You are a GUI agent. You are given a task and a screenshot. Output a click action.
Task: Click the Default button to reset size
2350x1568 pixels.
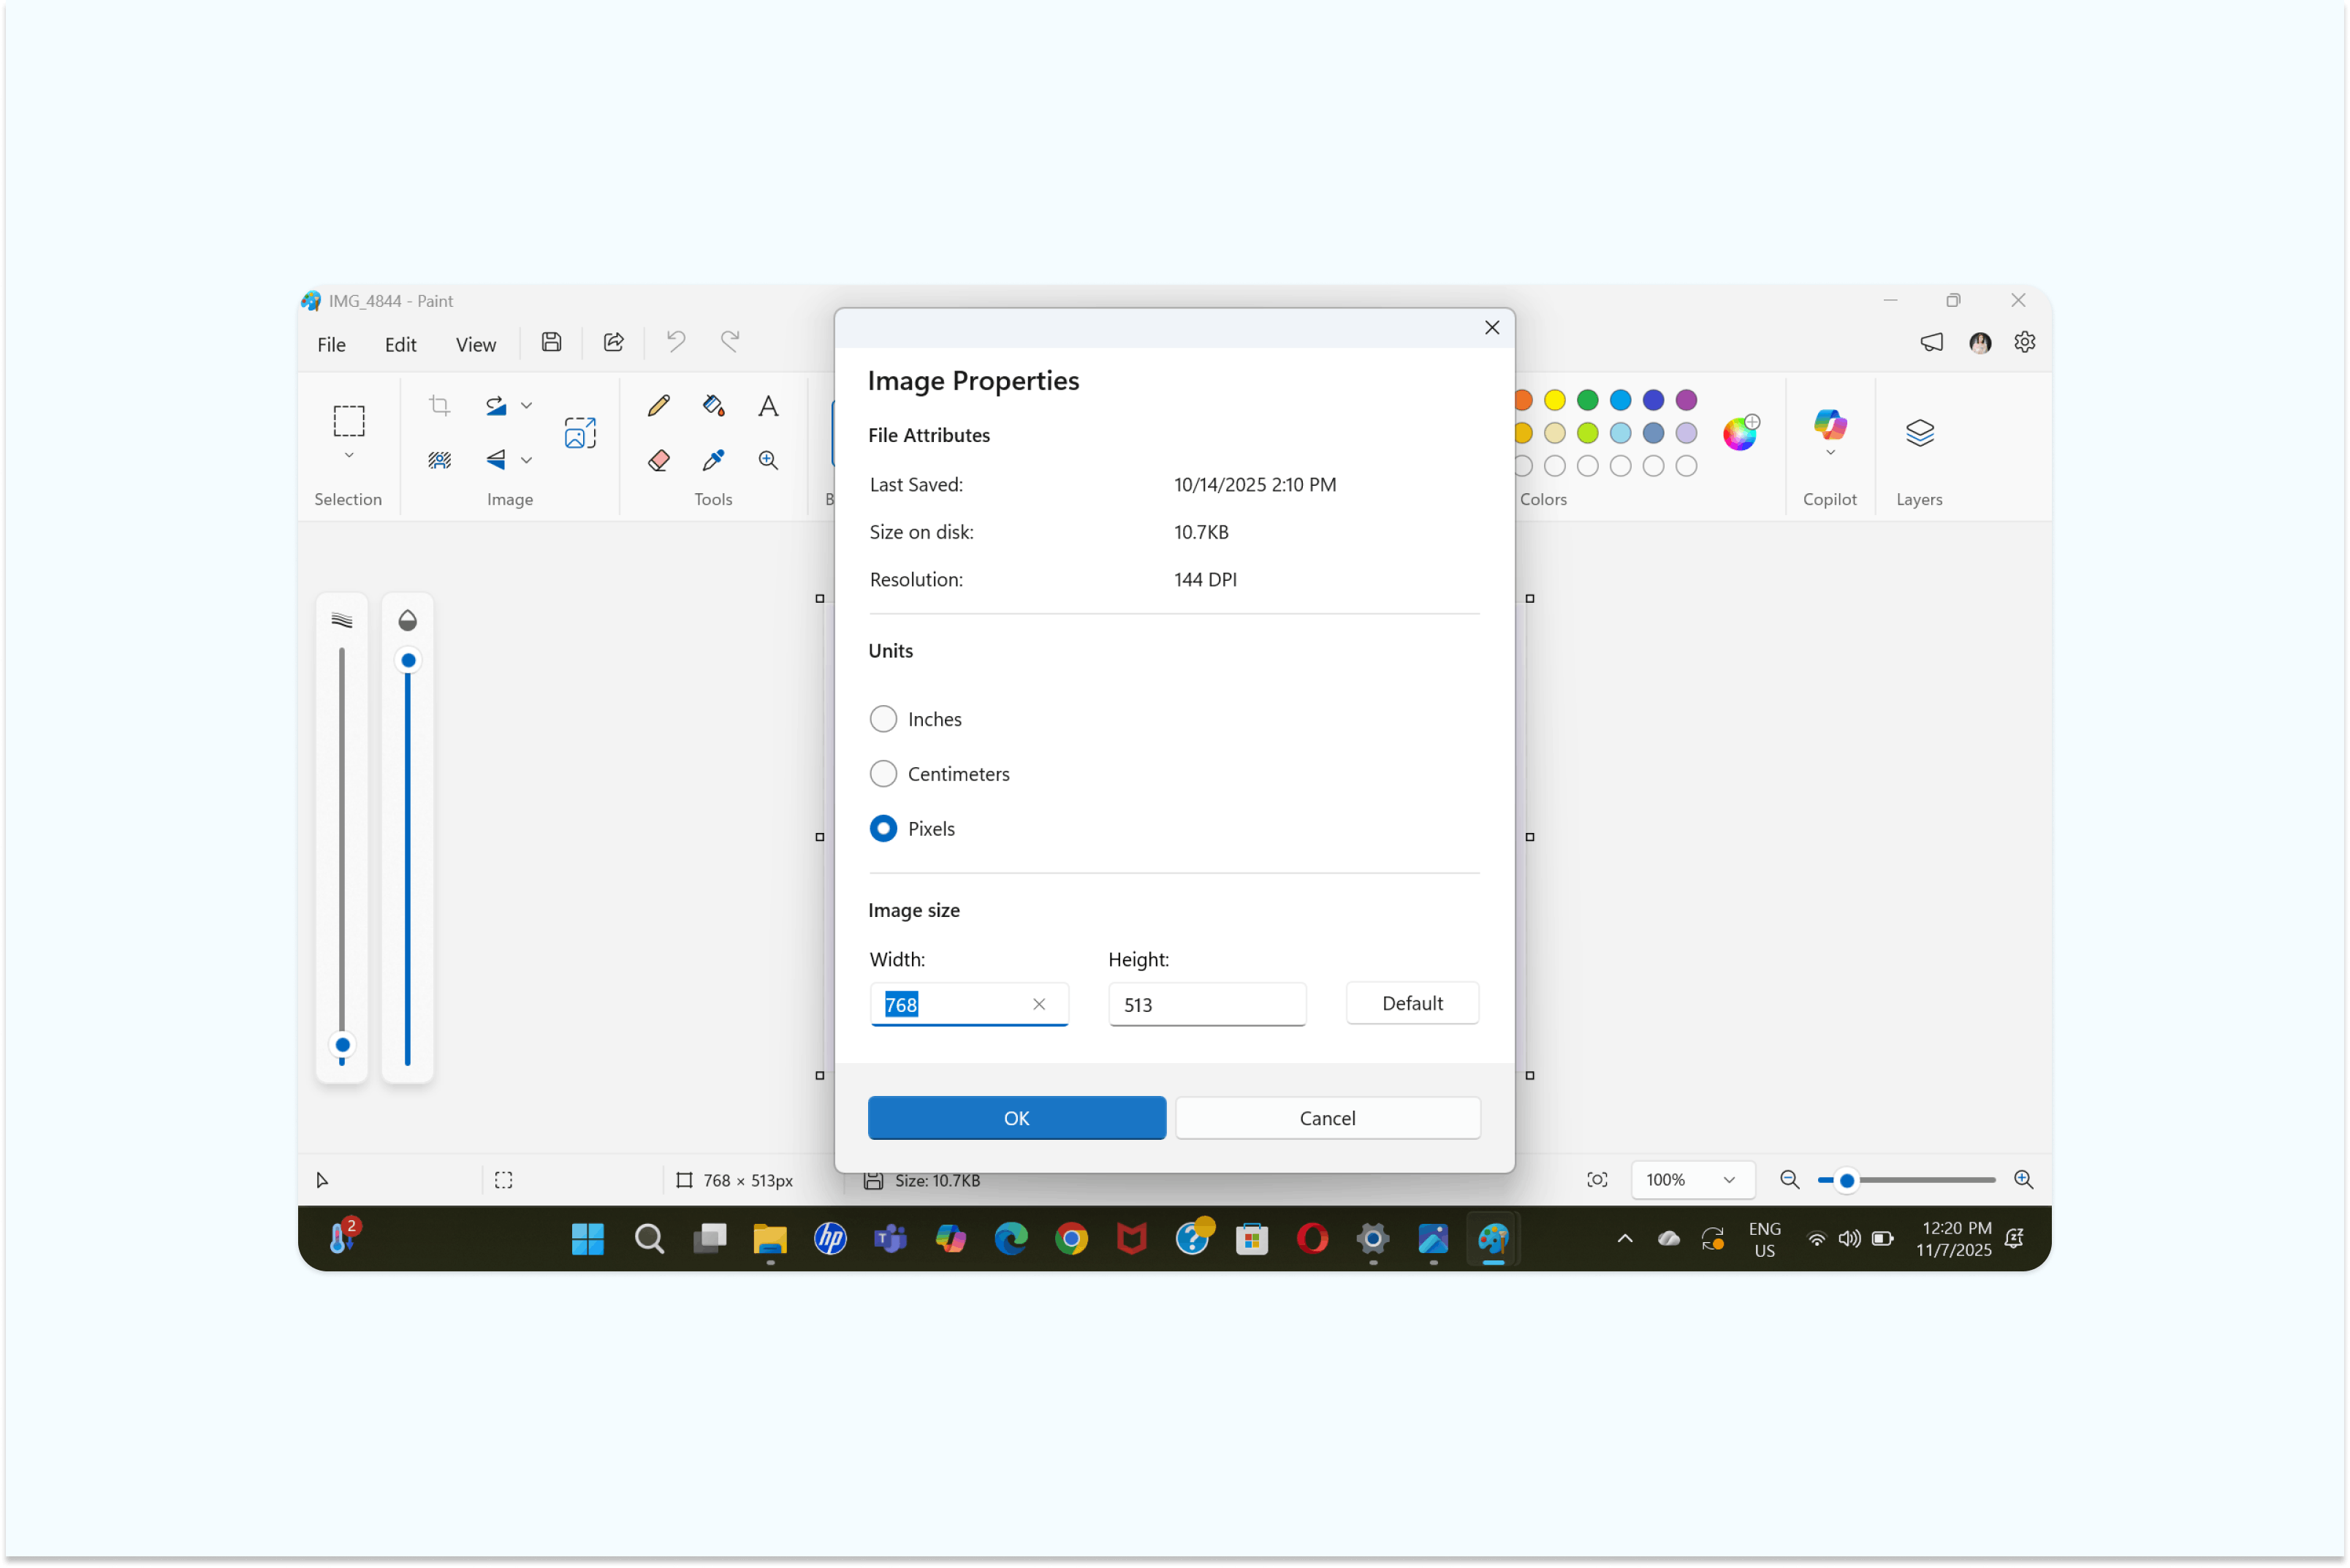1411,1003
